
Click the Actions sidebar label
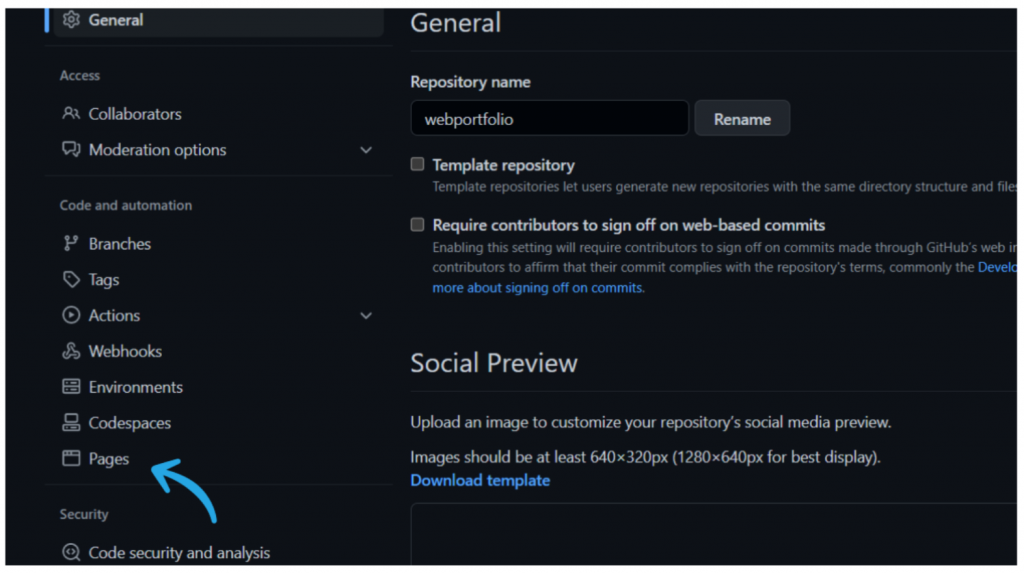114,316
